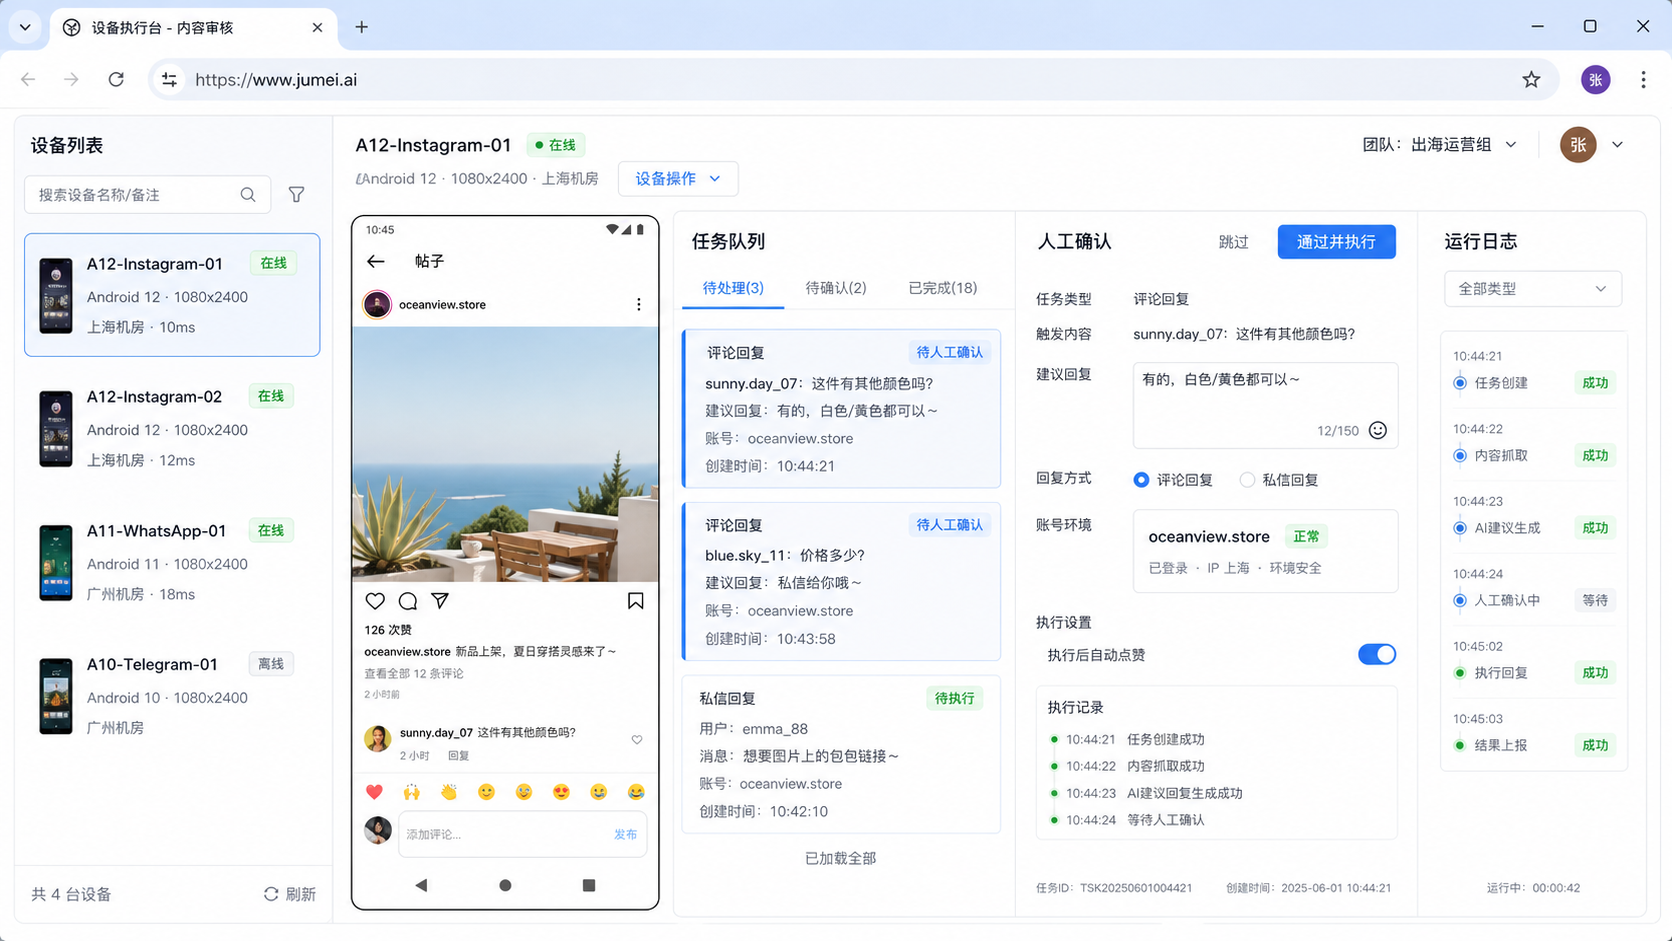Click the 跳过 skip button
The height and width of the screenshot is (941, 1672).
click(1233, 242)
